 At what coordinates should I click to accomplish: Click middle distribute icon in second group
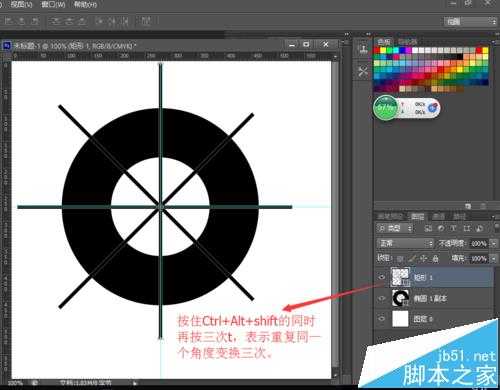click(x=69, y=21)
